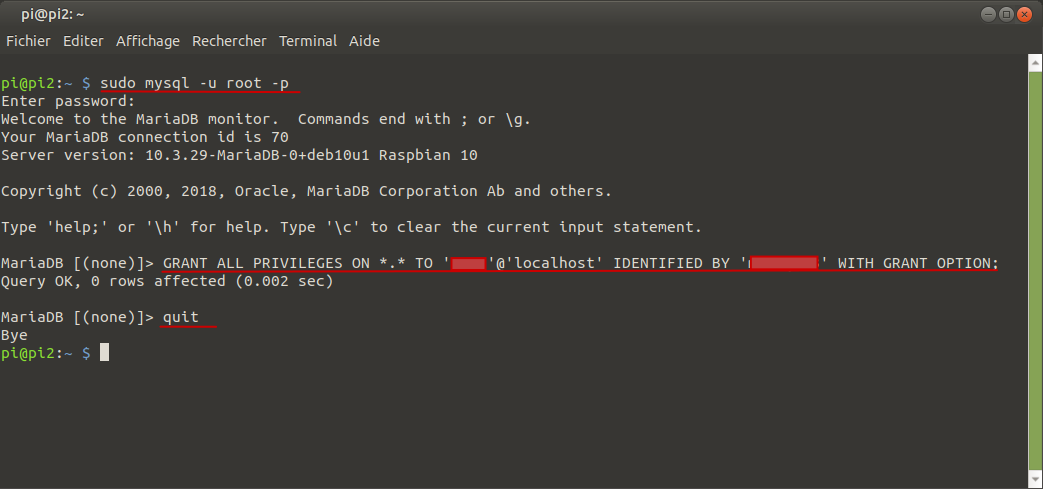The width and height of the screenshot is (1044, 489).
Task: Click the 'pi@pi2: ~' window title
Action: [x=53, y=14]
